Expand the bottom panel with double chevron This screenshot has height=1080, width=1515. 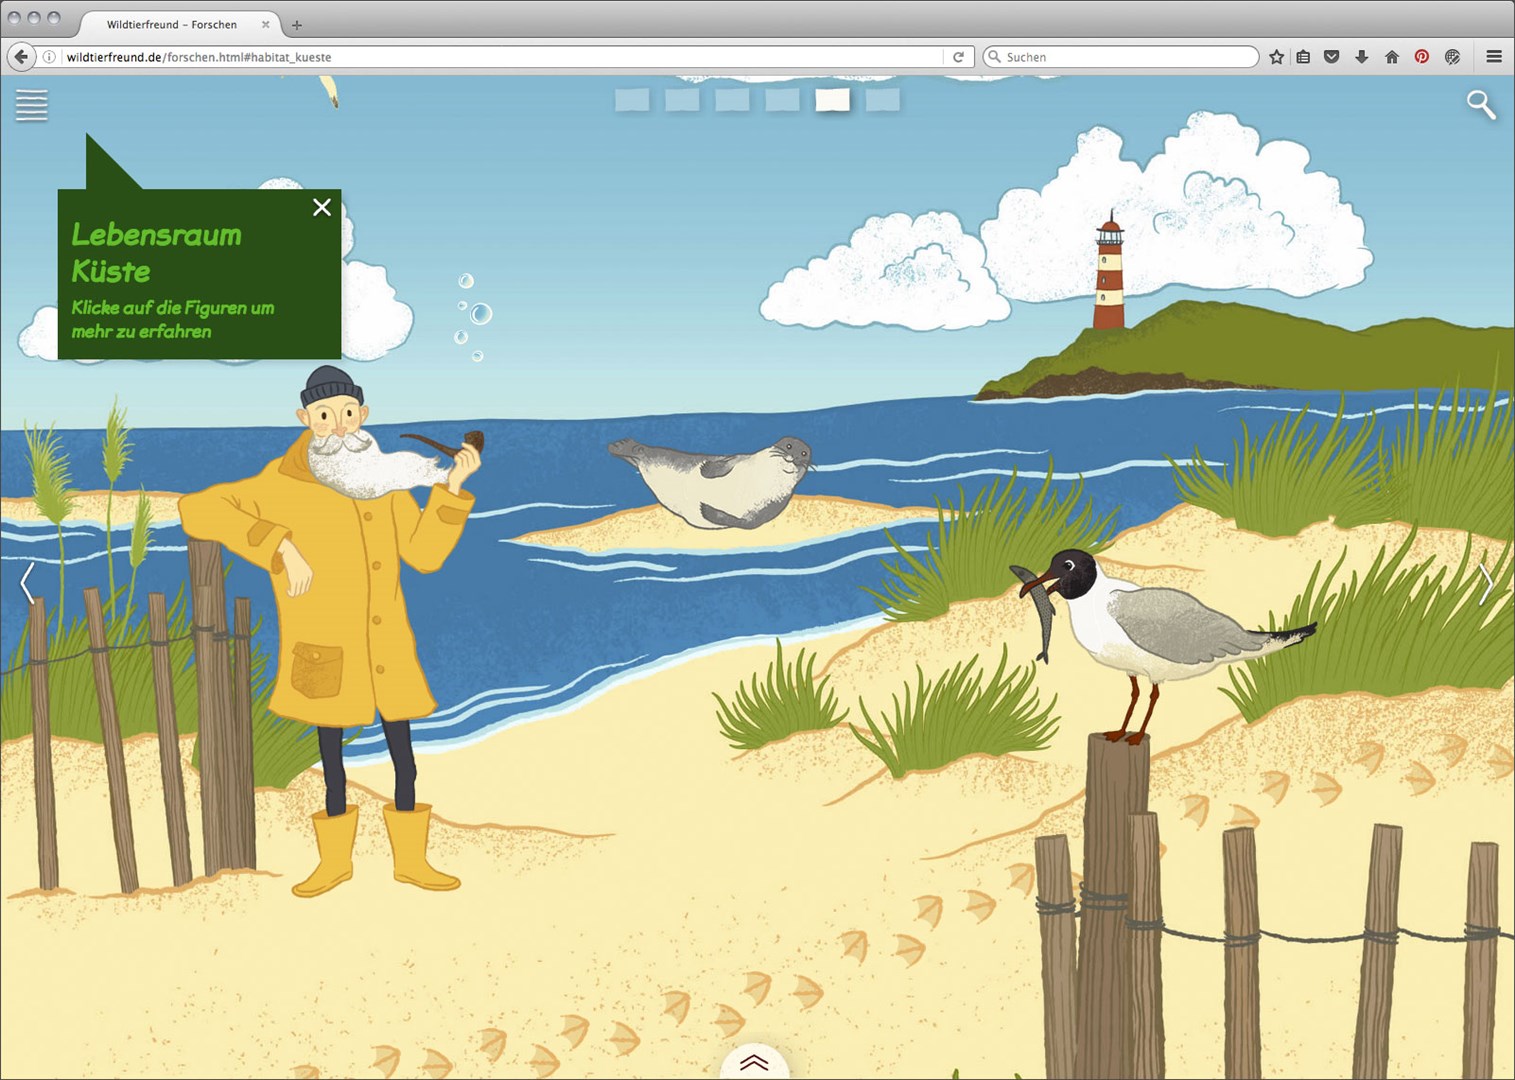754,1062
